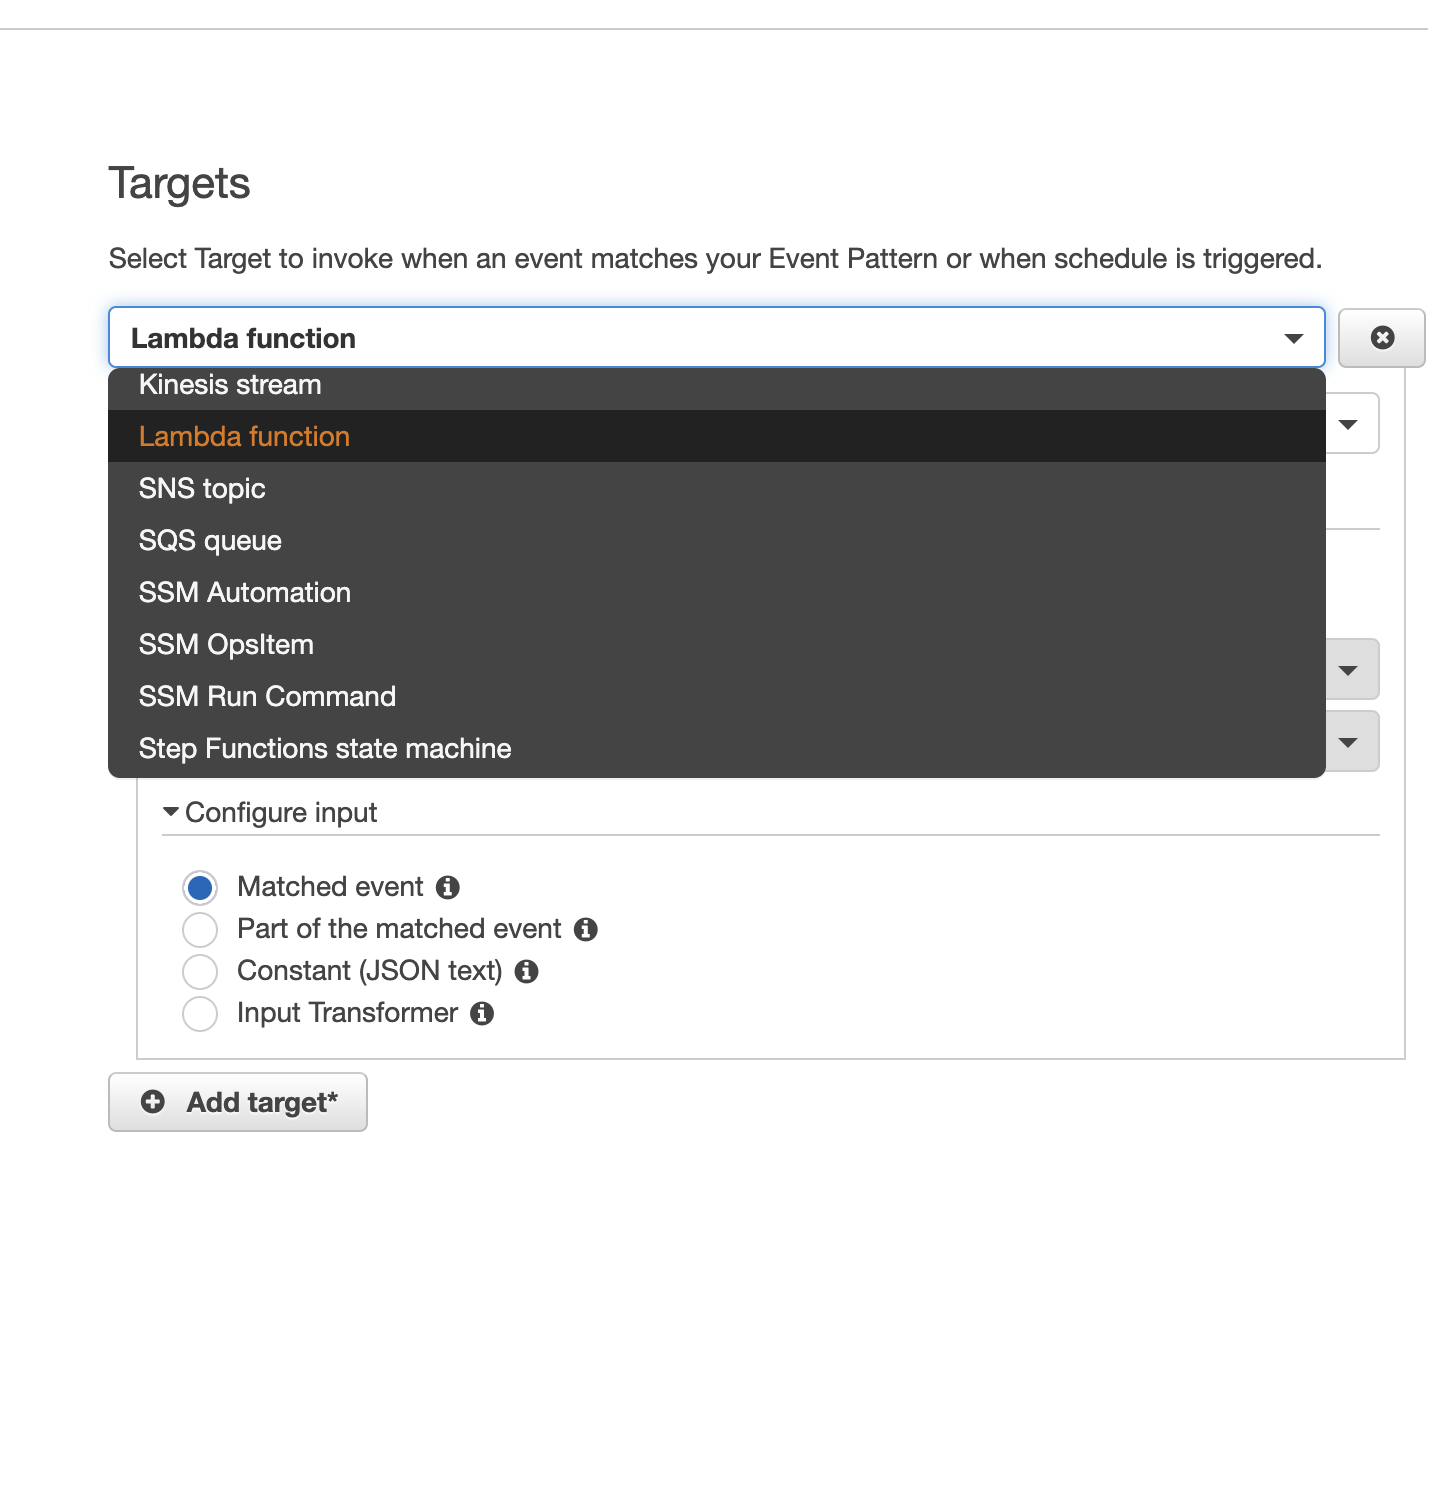Screen dimensions: 1454x1498
Task: Click info icon beside Input Transformer
Action: [x=482, y=1014]
